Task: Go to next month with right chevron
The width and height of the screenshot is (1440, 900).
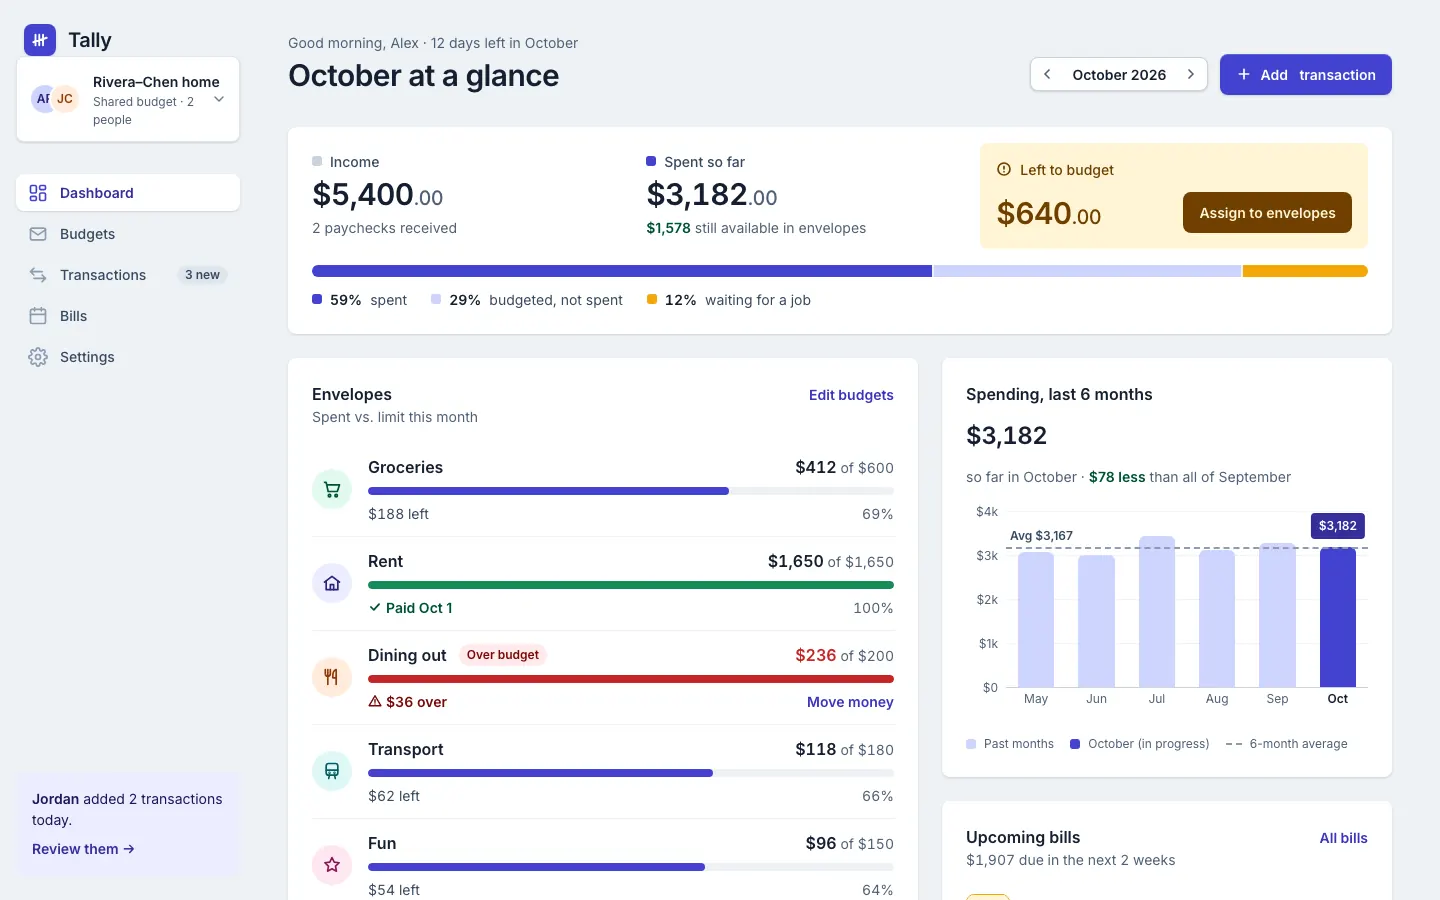Action: [x=1191, y=75]
